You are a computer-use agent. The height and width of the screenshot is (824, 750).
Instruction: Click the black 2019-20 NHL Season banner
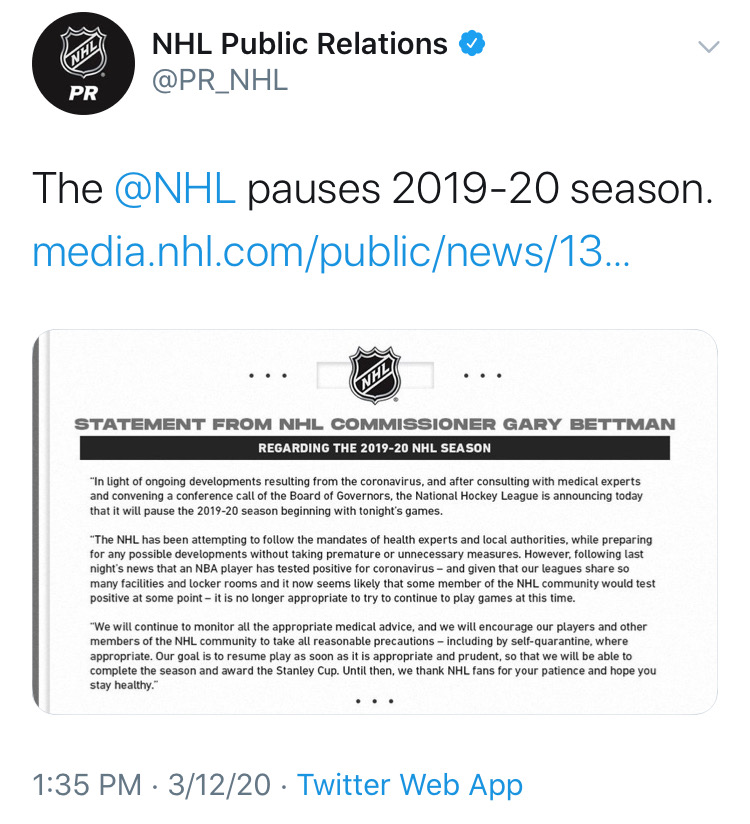375,448
